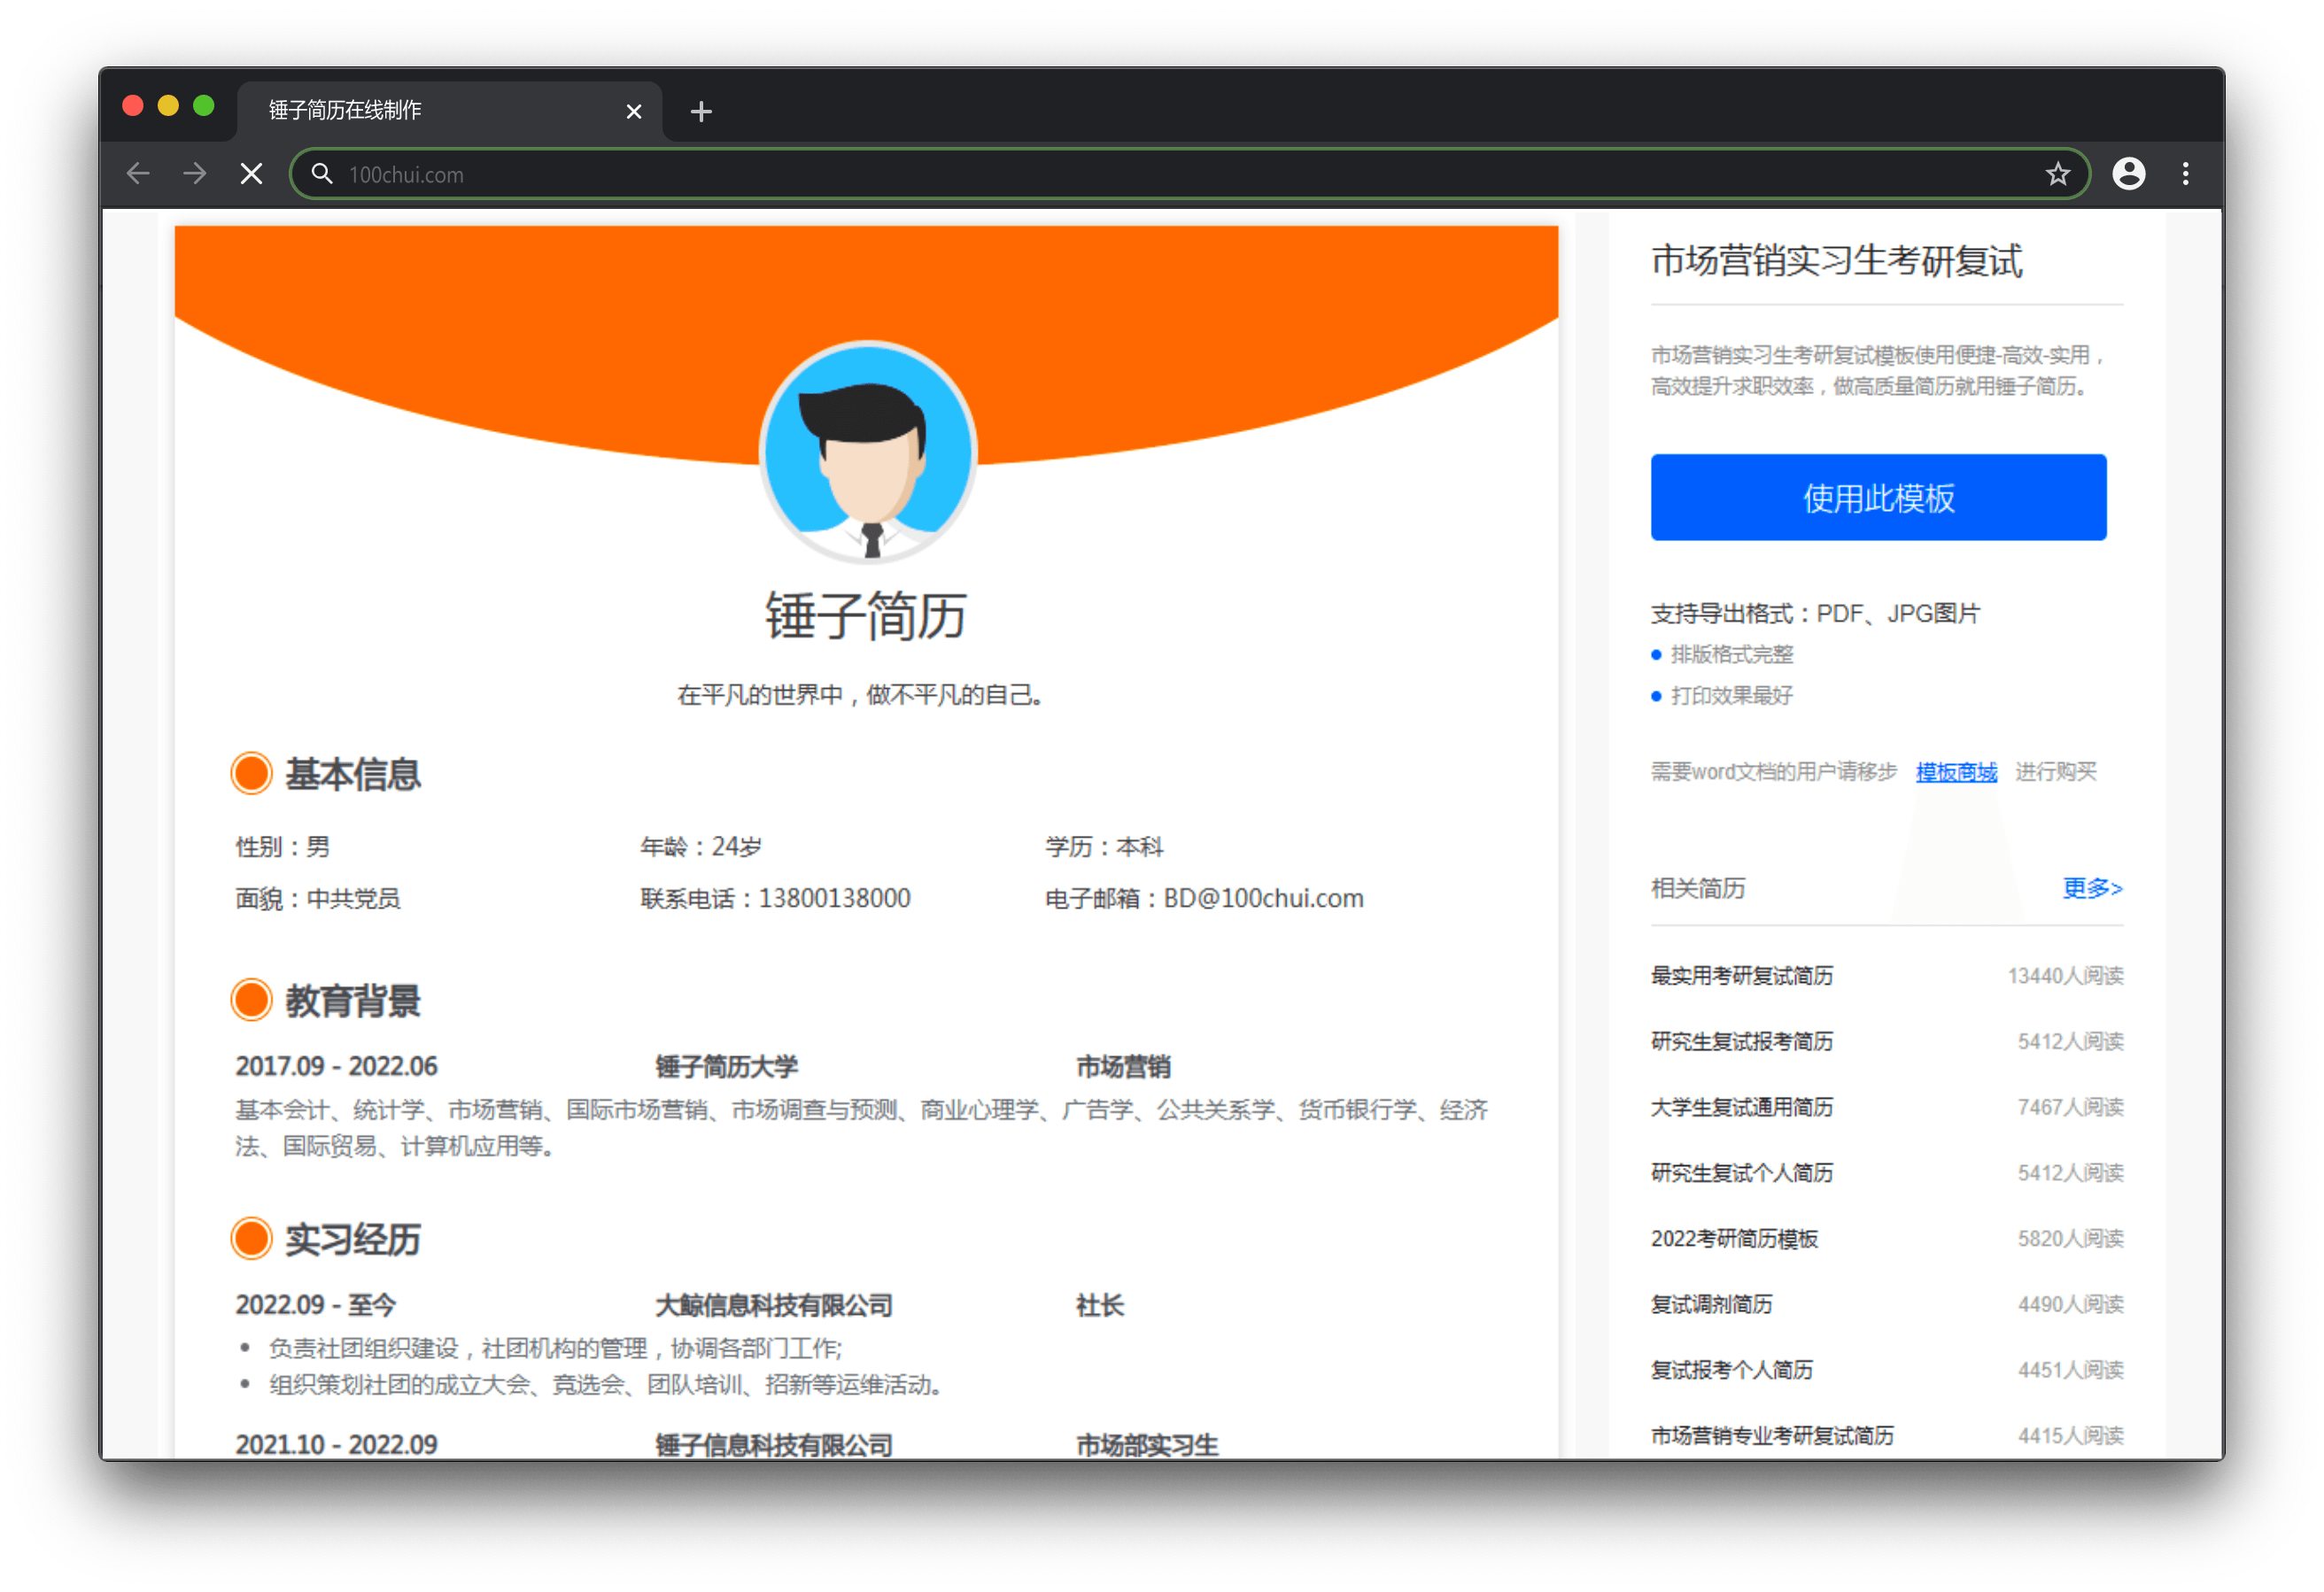The image size is (2324, 1592).
Task: Click the avatar profile picture
Action: 868,452
